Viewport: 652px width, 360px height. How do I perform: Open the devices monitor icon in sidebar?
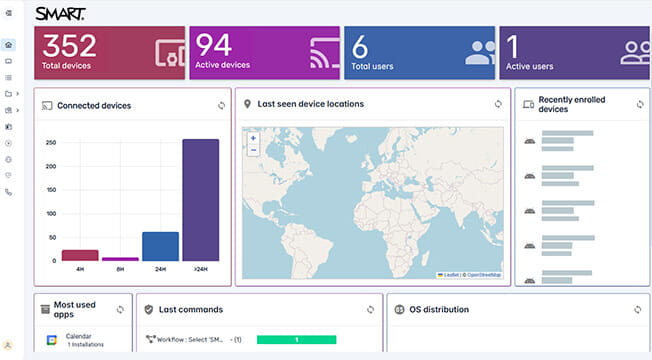coord(8,61)
